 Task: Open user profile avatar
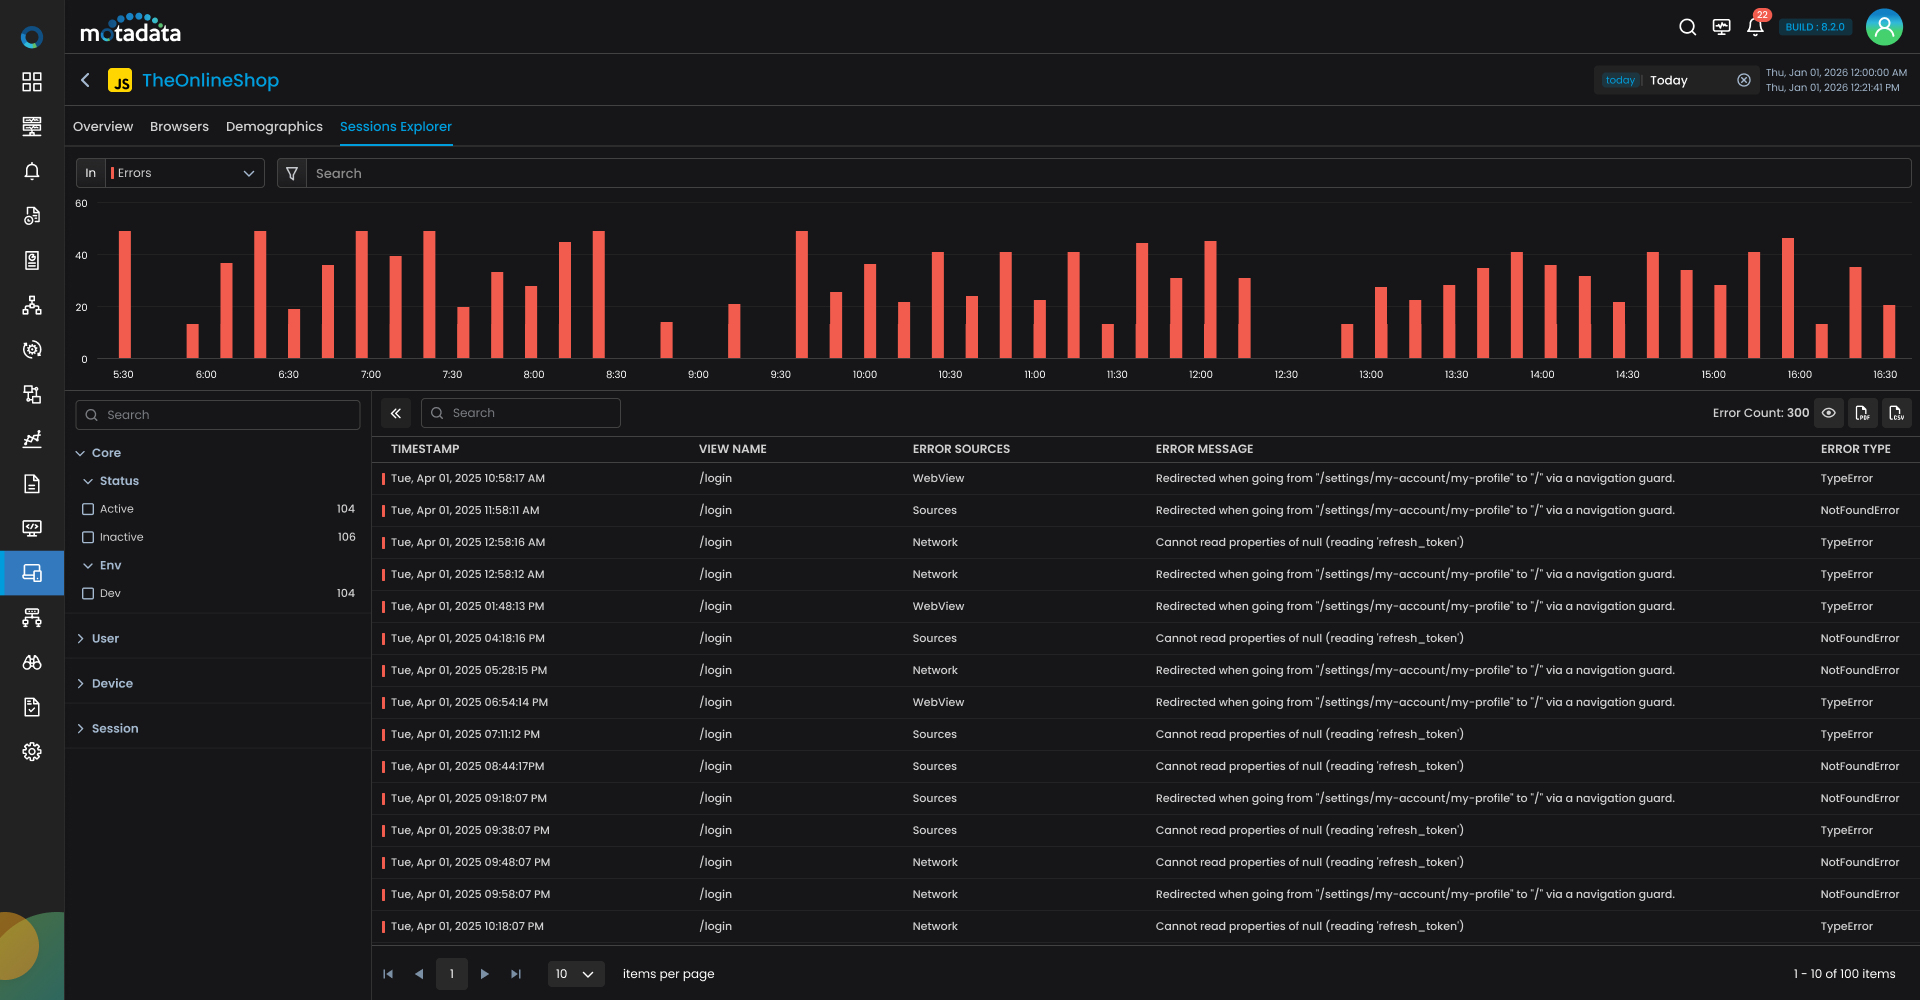(1884, 27)
